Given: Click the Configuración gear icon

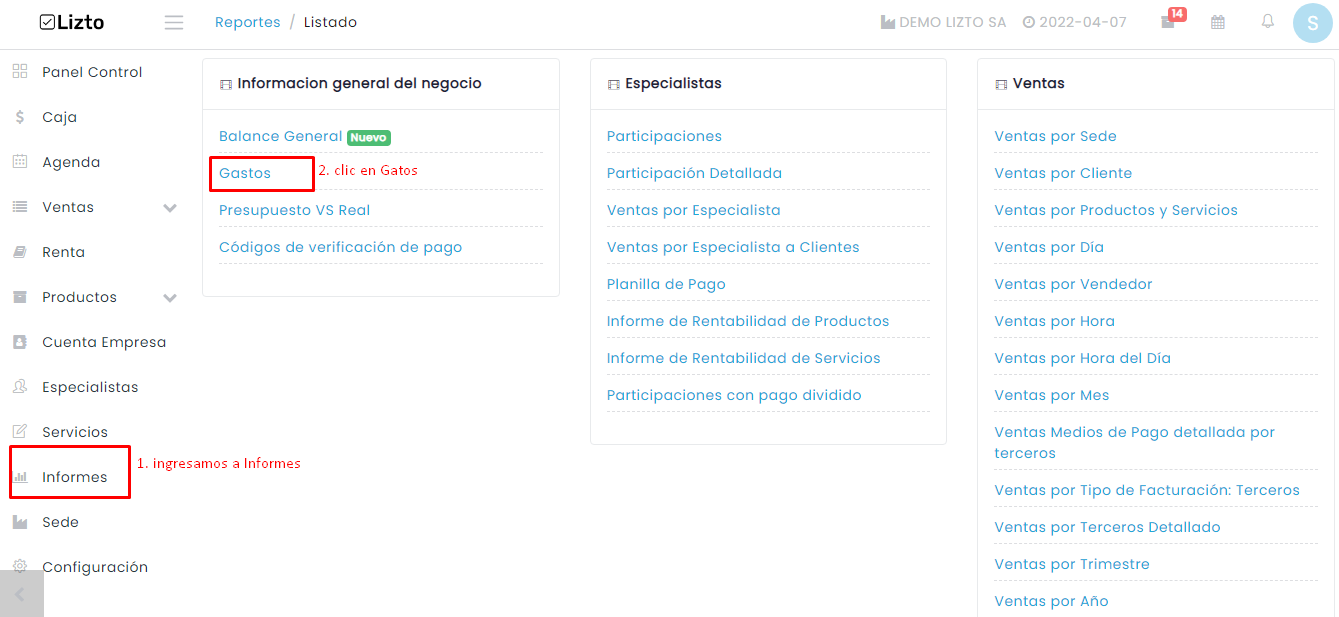Looking at the screenshot, I should [x=20, y=566].
